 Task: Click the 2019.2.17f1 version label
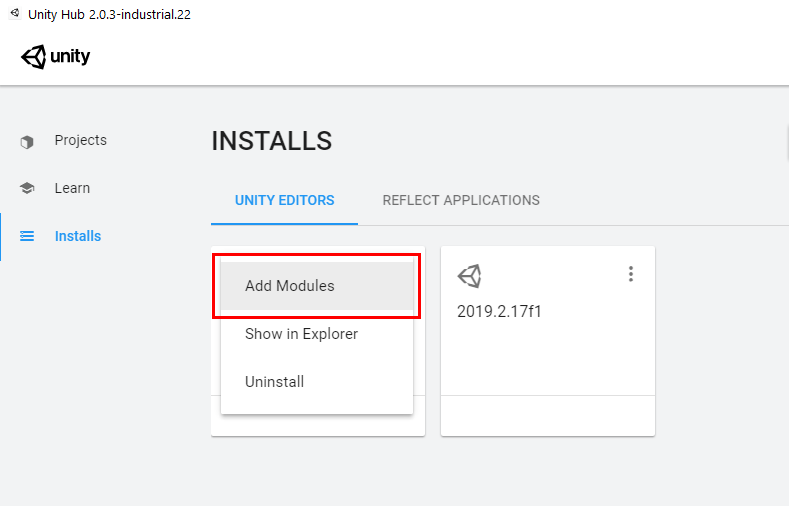pos(499,311)
